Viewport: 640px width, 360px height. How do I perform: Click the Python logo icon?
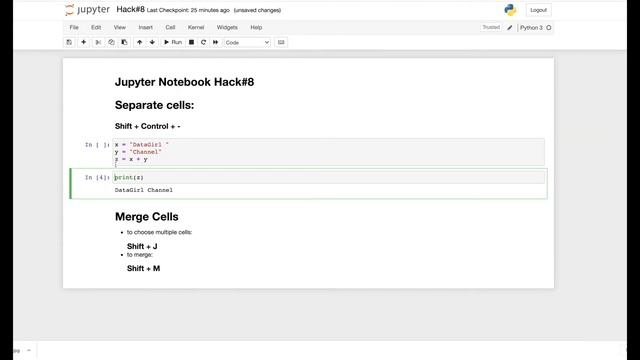pyautogui.click(x=510, y=10)
